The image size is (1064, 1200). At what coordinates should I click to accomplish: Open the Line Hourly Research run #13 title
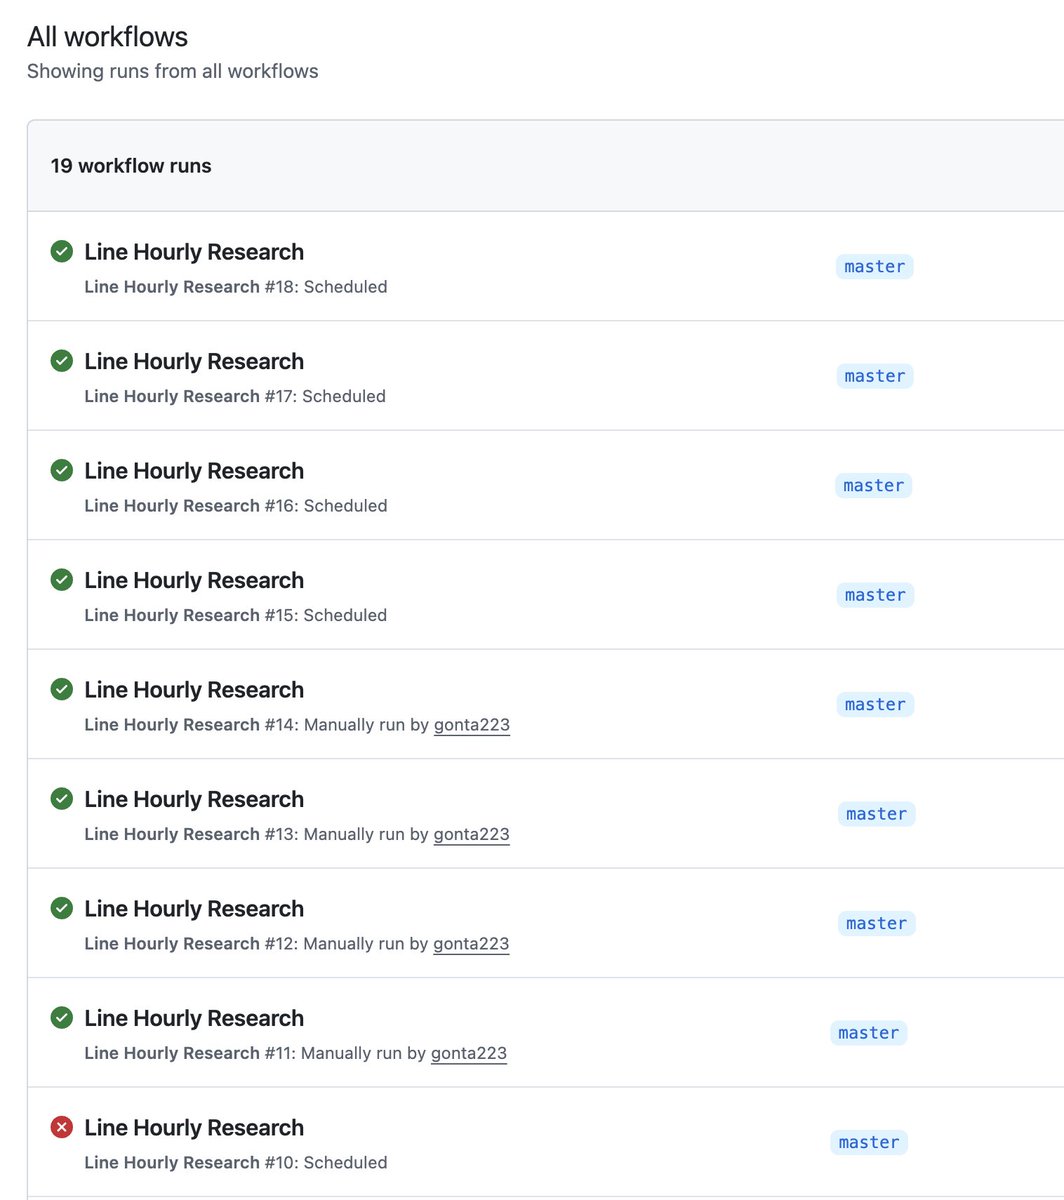[194, 799]
